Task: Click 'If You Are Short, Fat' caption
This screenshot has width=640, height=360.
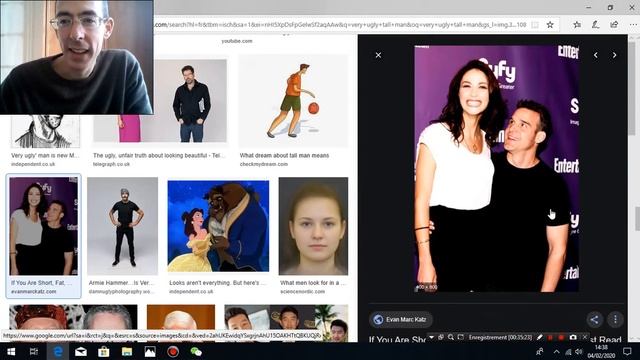Action: pos(41,283)
